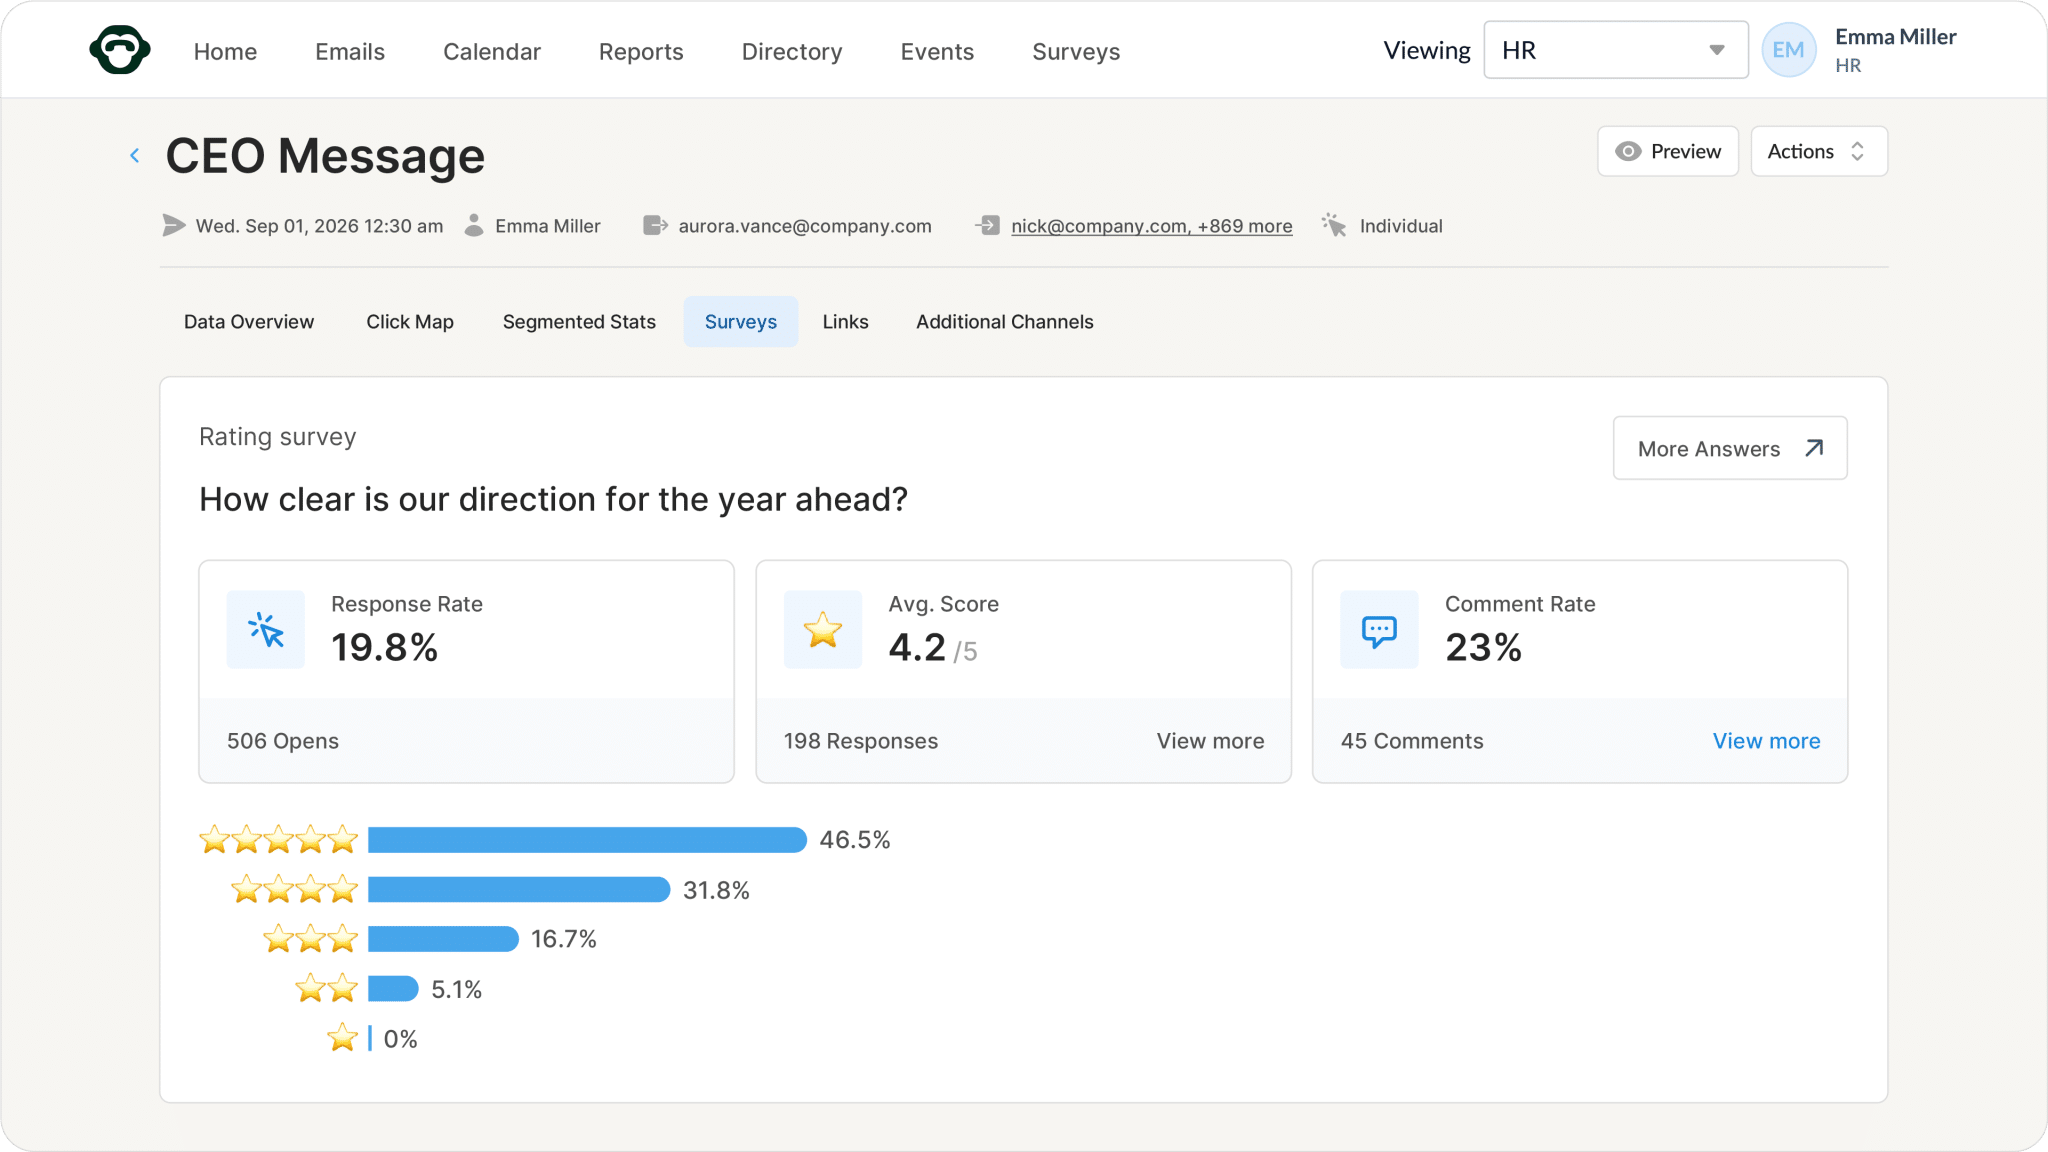
Task: Click the survey question heading text
Action: (x=553, y=499)
